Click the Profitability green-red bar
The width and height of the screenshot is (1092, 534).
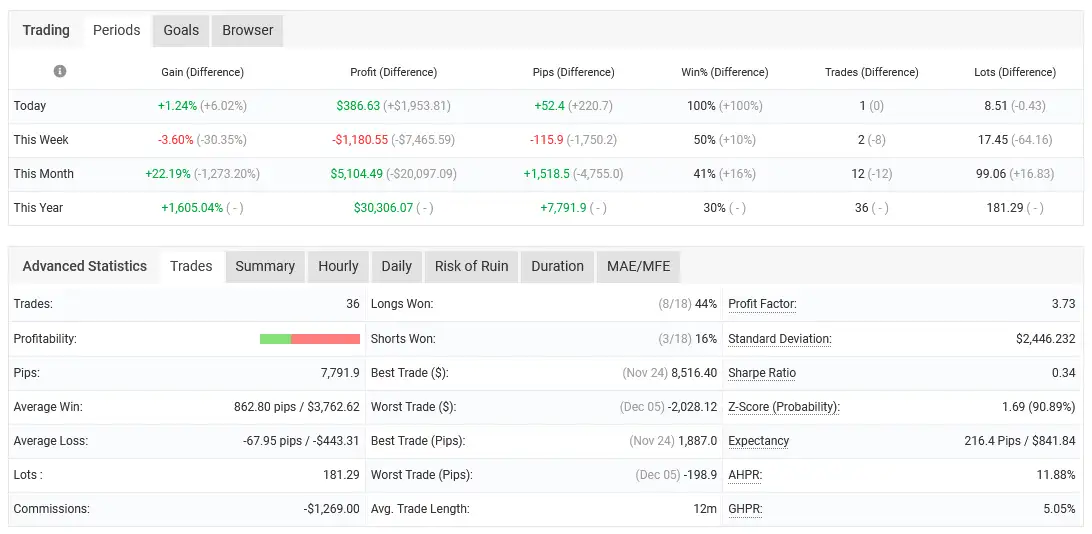[309, 339]
